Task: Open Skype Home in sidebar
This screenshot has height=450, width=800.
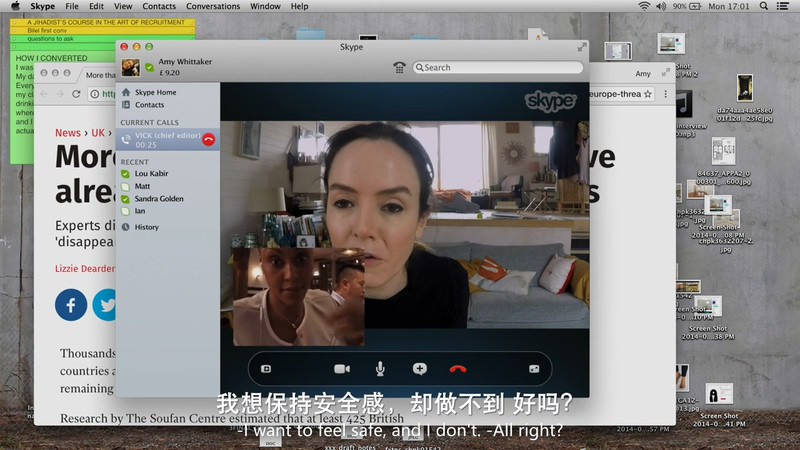Action: [155, 92]
